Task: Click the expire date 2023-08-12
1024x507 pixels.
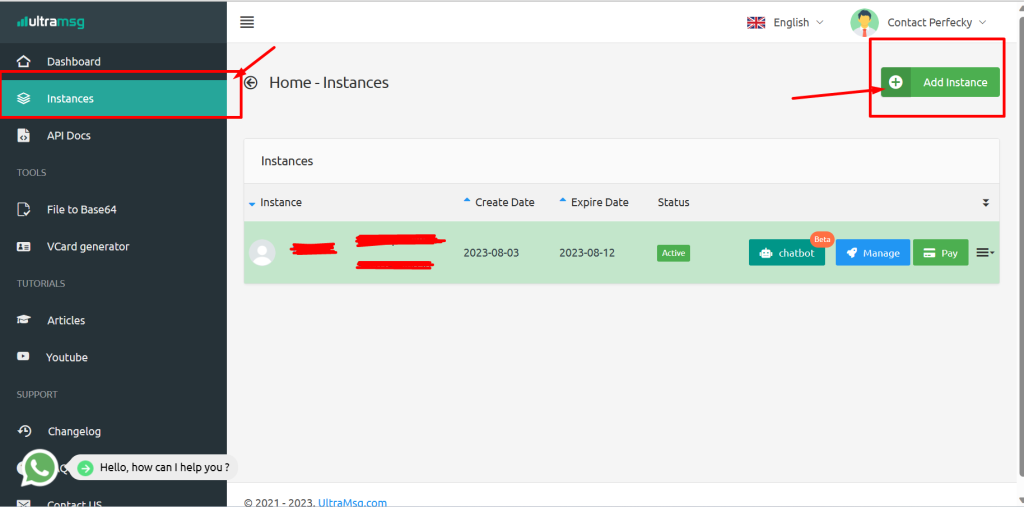Action: point(587,253)
